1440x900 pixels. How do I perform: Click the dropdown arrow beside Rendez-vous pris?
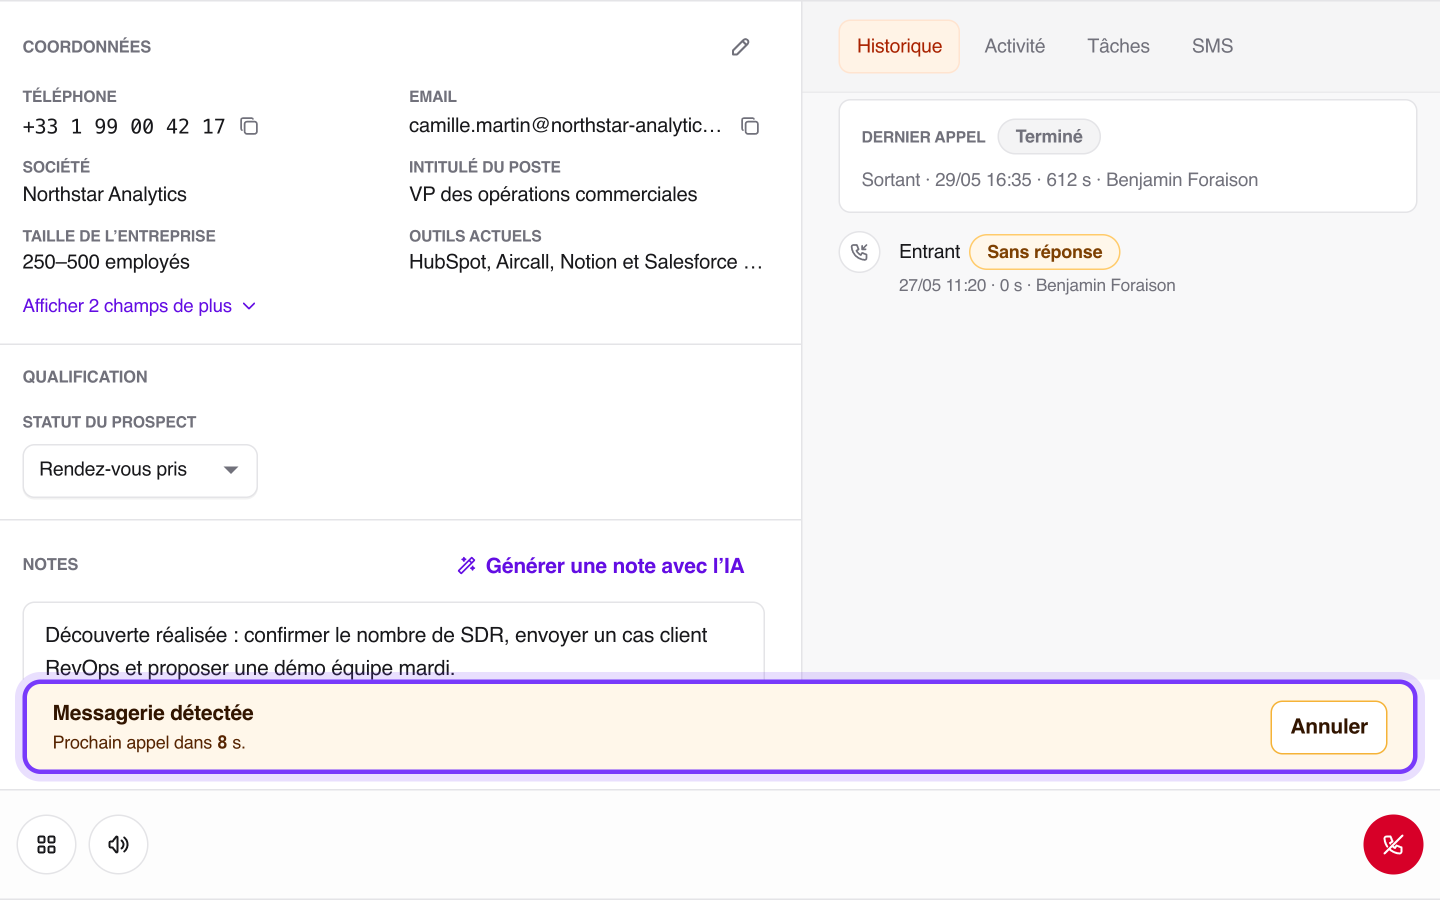231,470
